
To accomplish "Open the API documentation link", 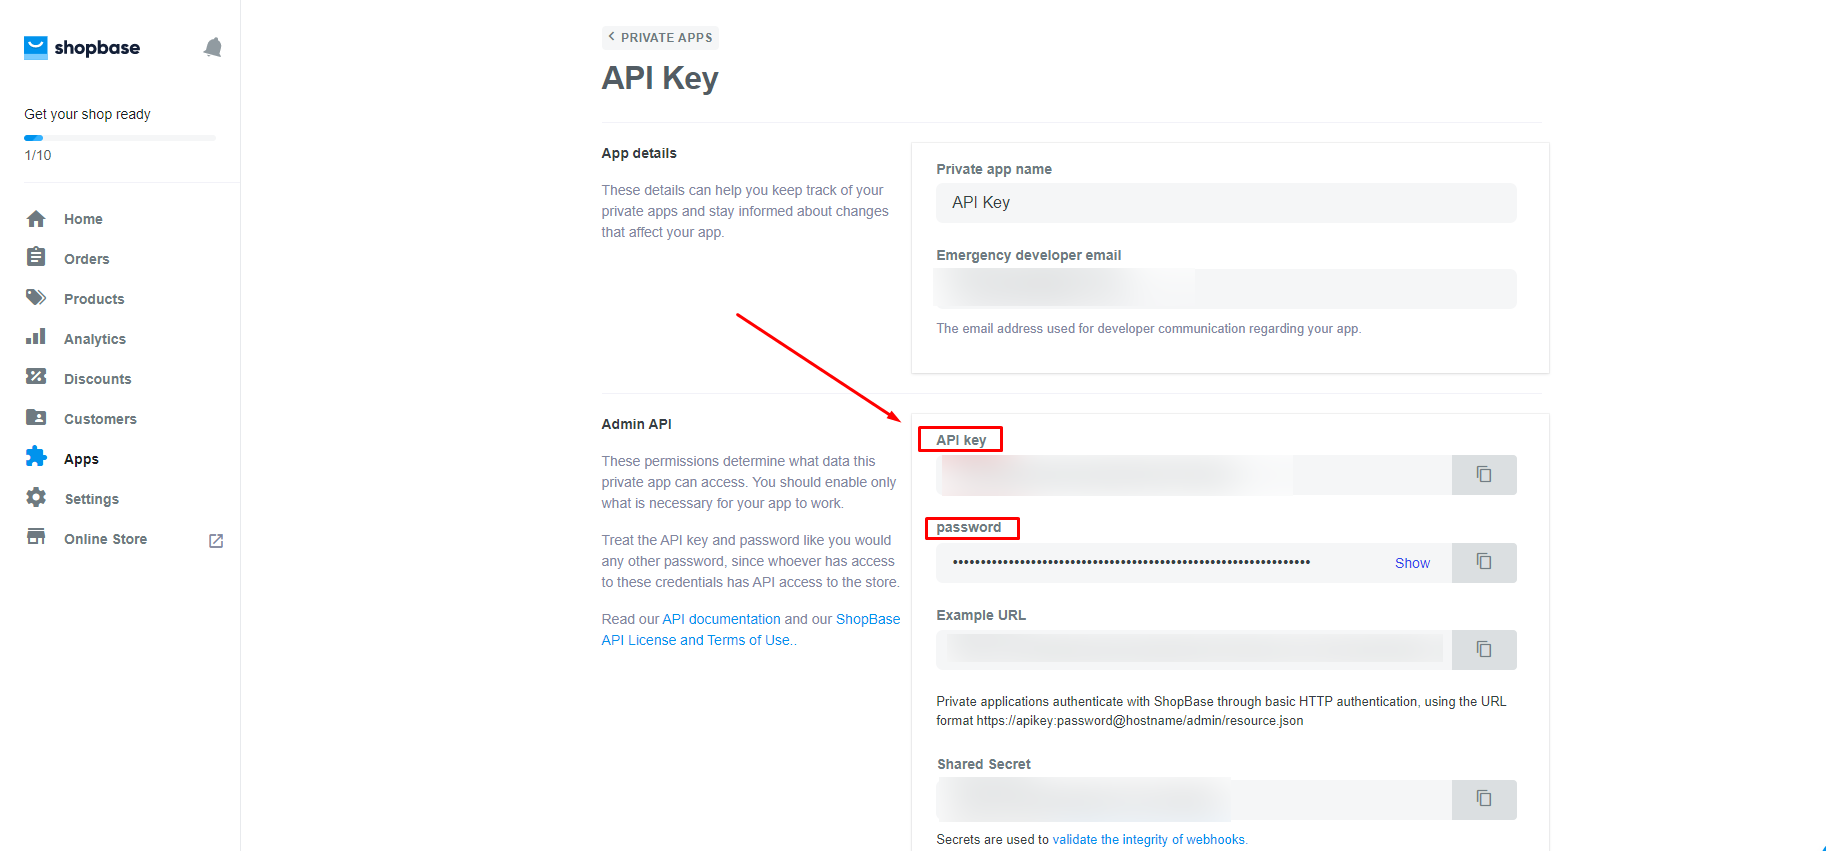I will click(721, 619).
